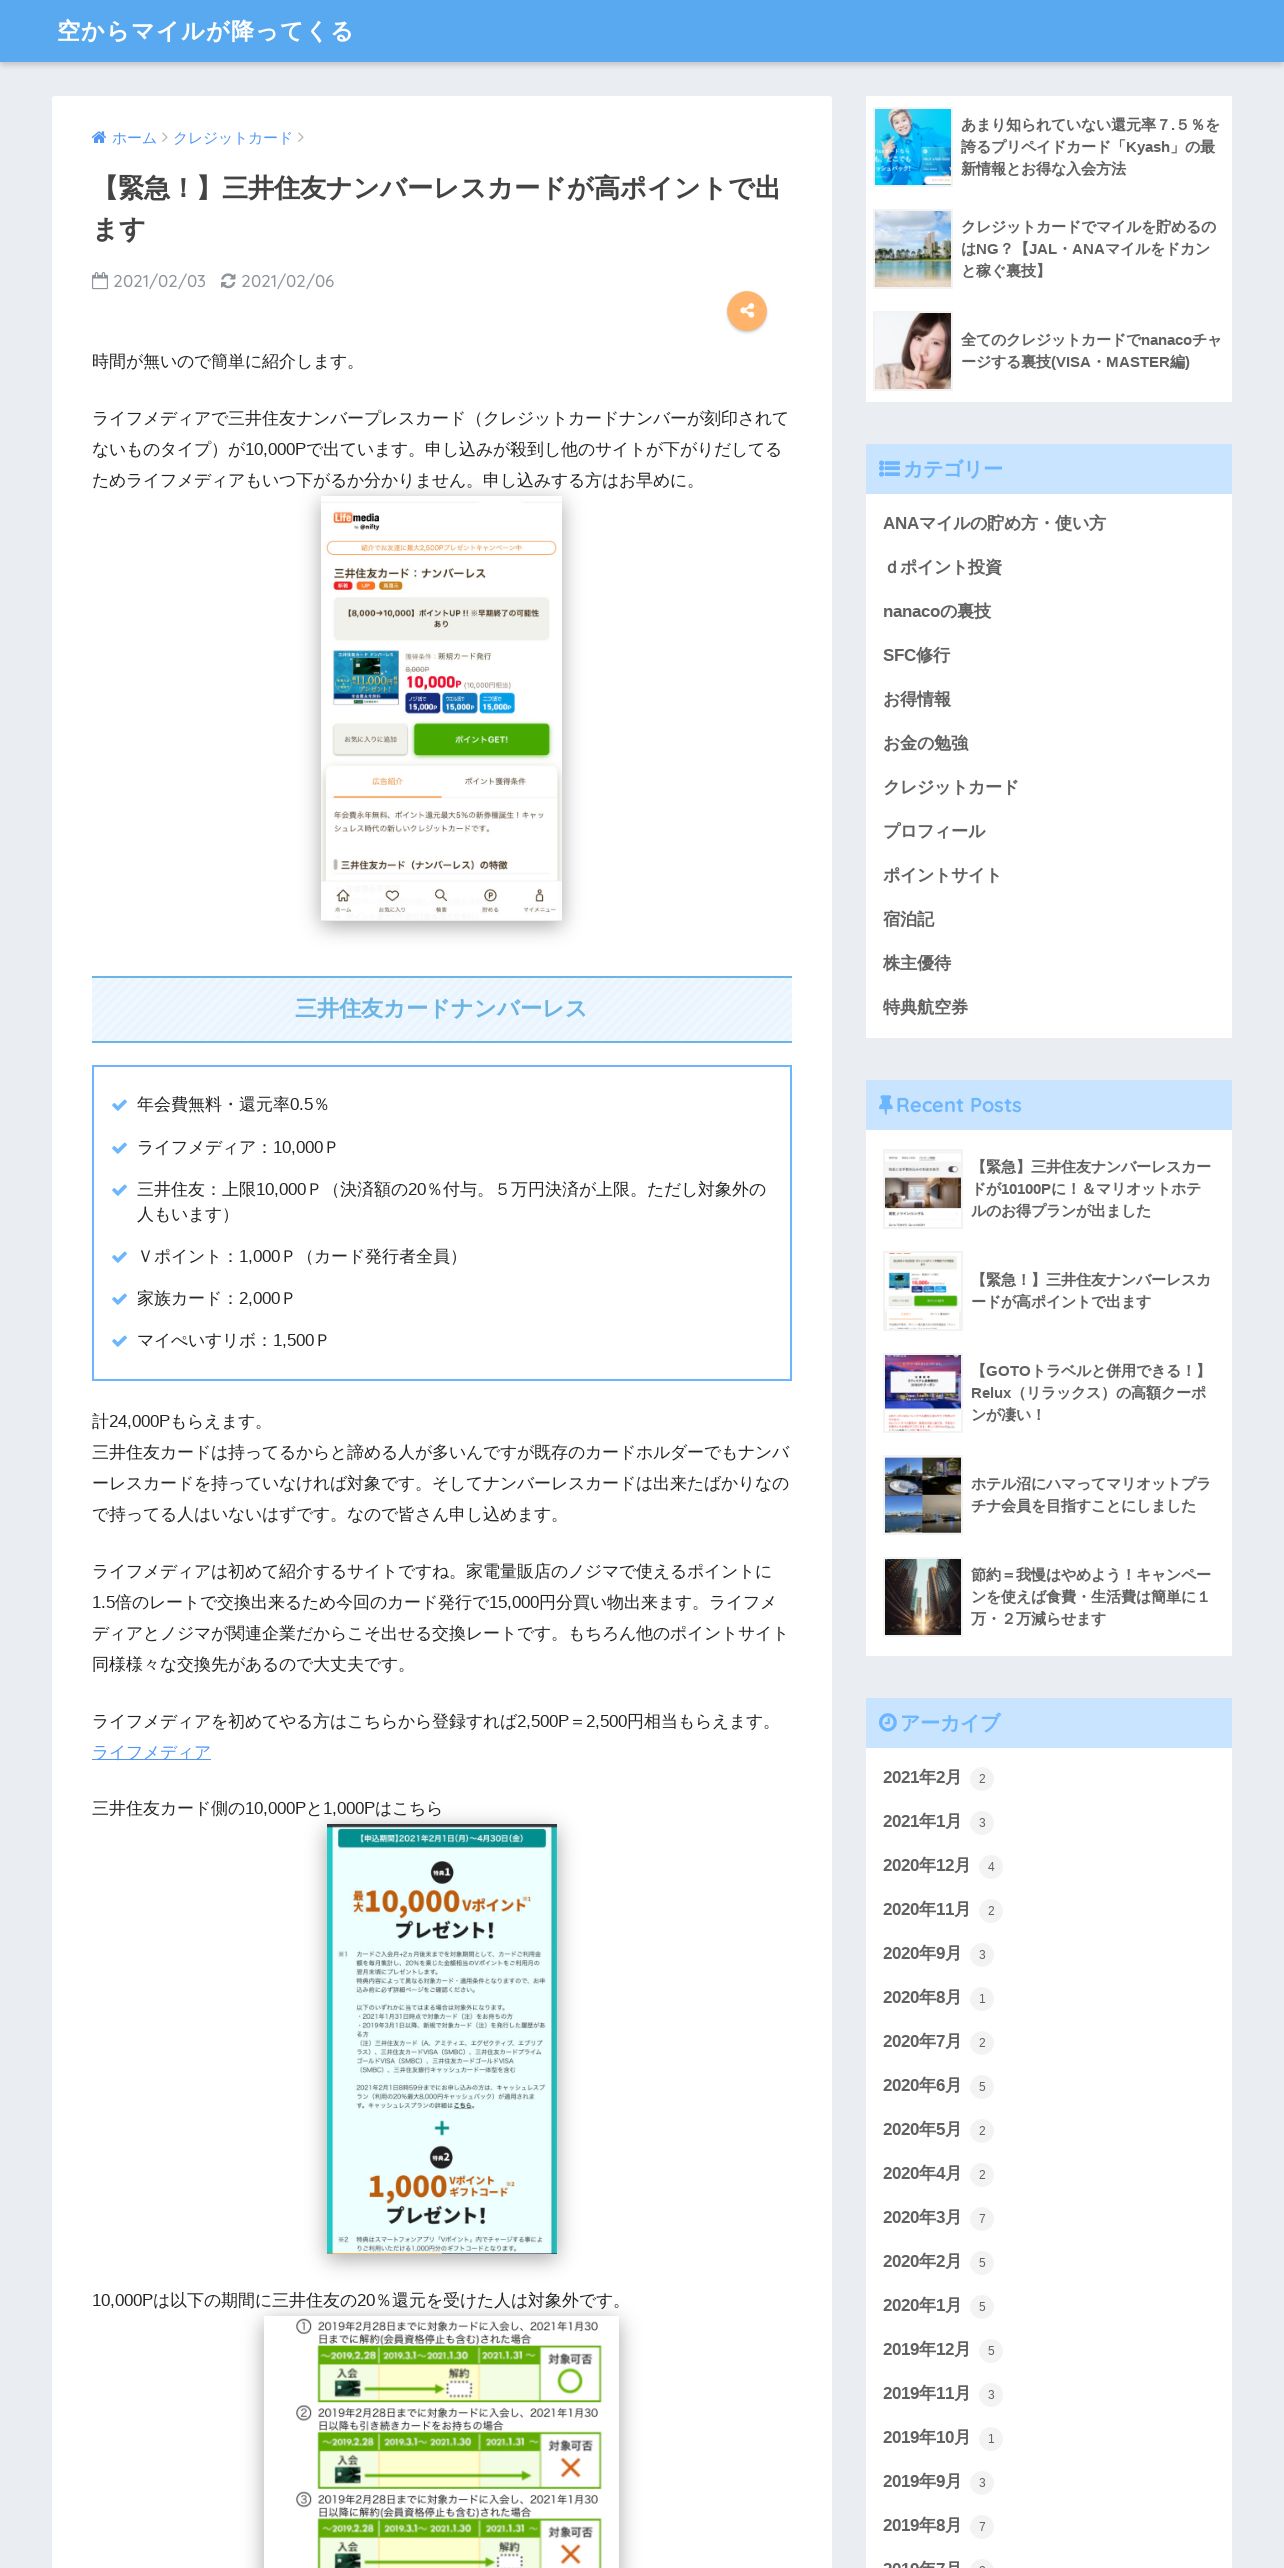Open archive 2020年4月

coord(921,2173)
